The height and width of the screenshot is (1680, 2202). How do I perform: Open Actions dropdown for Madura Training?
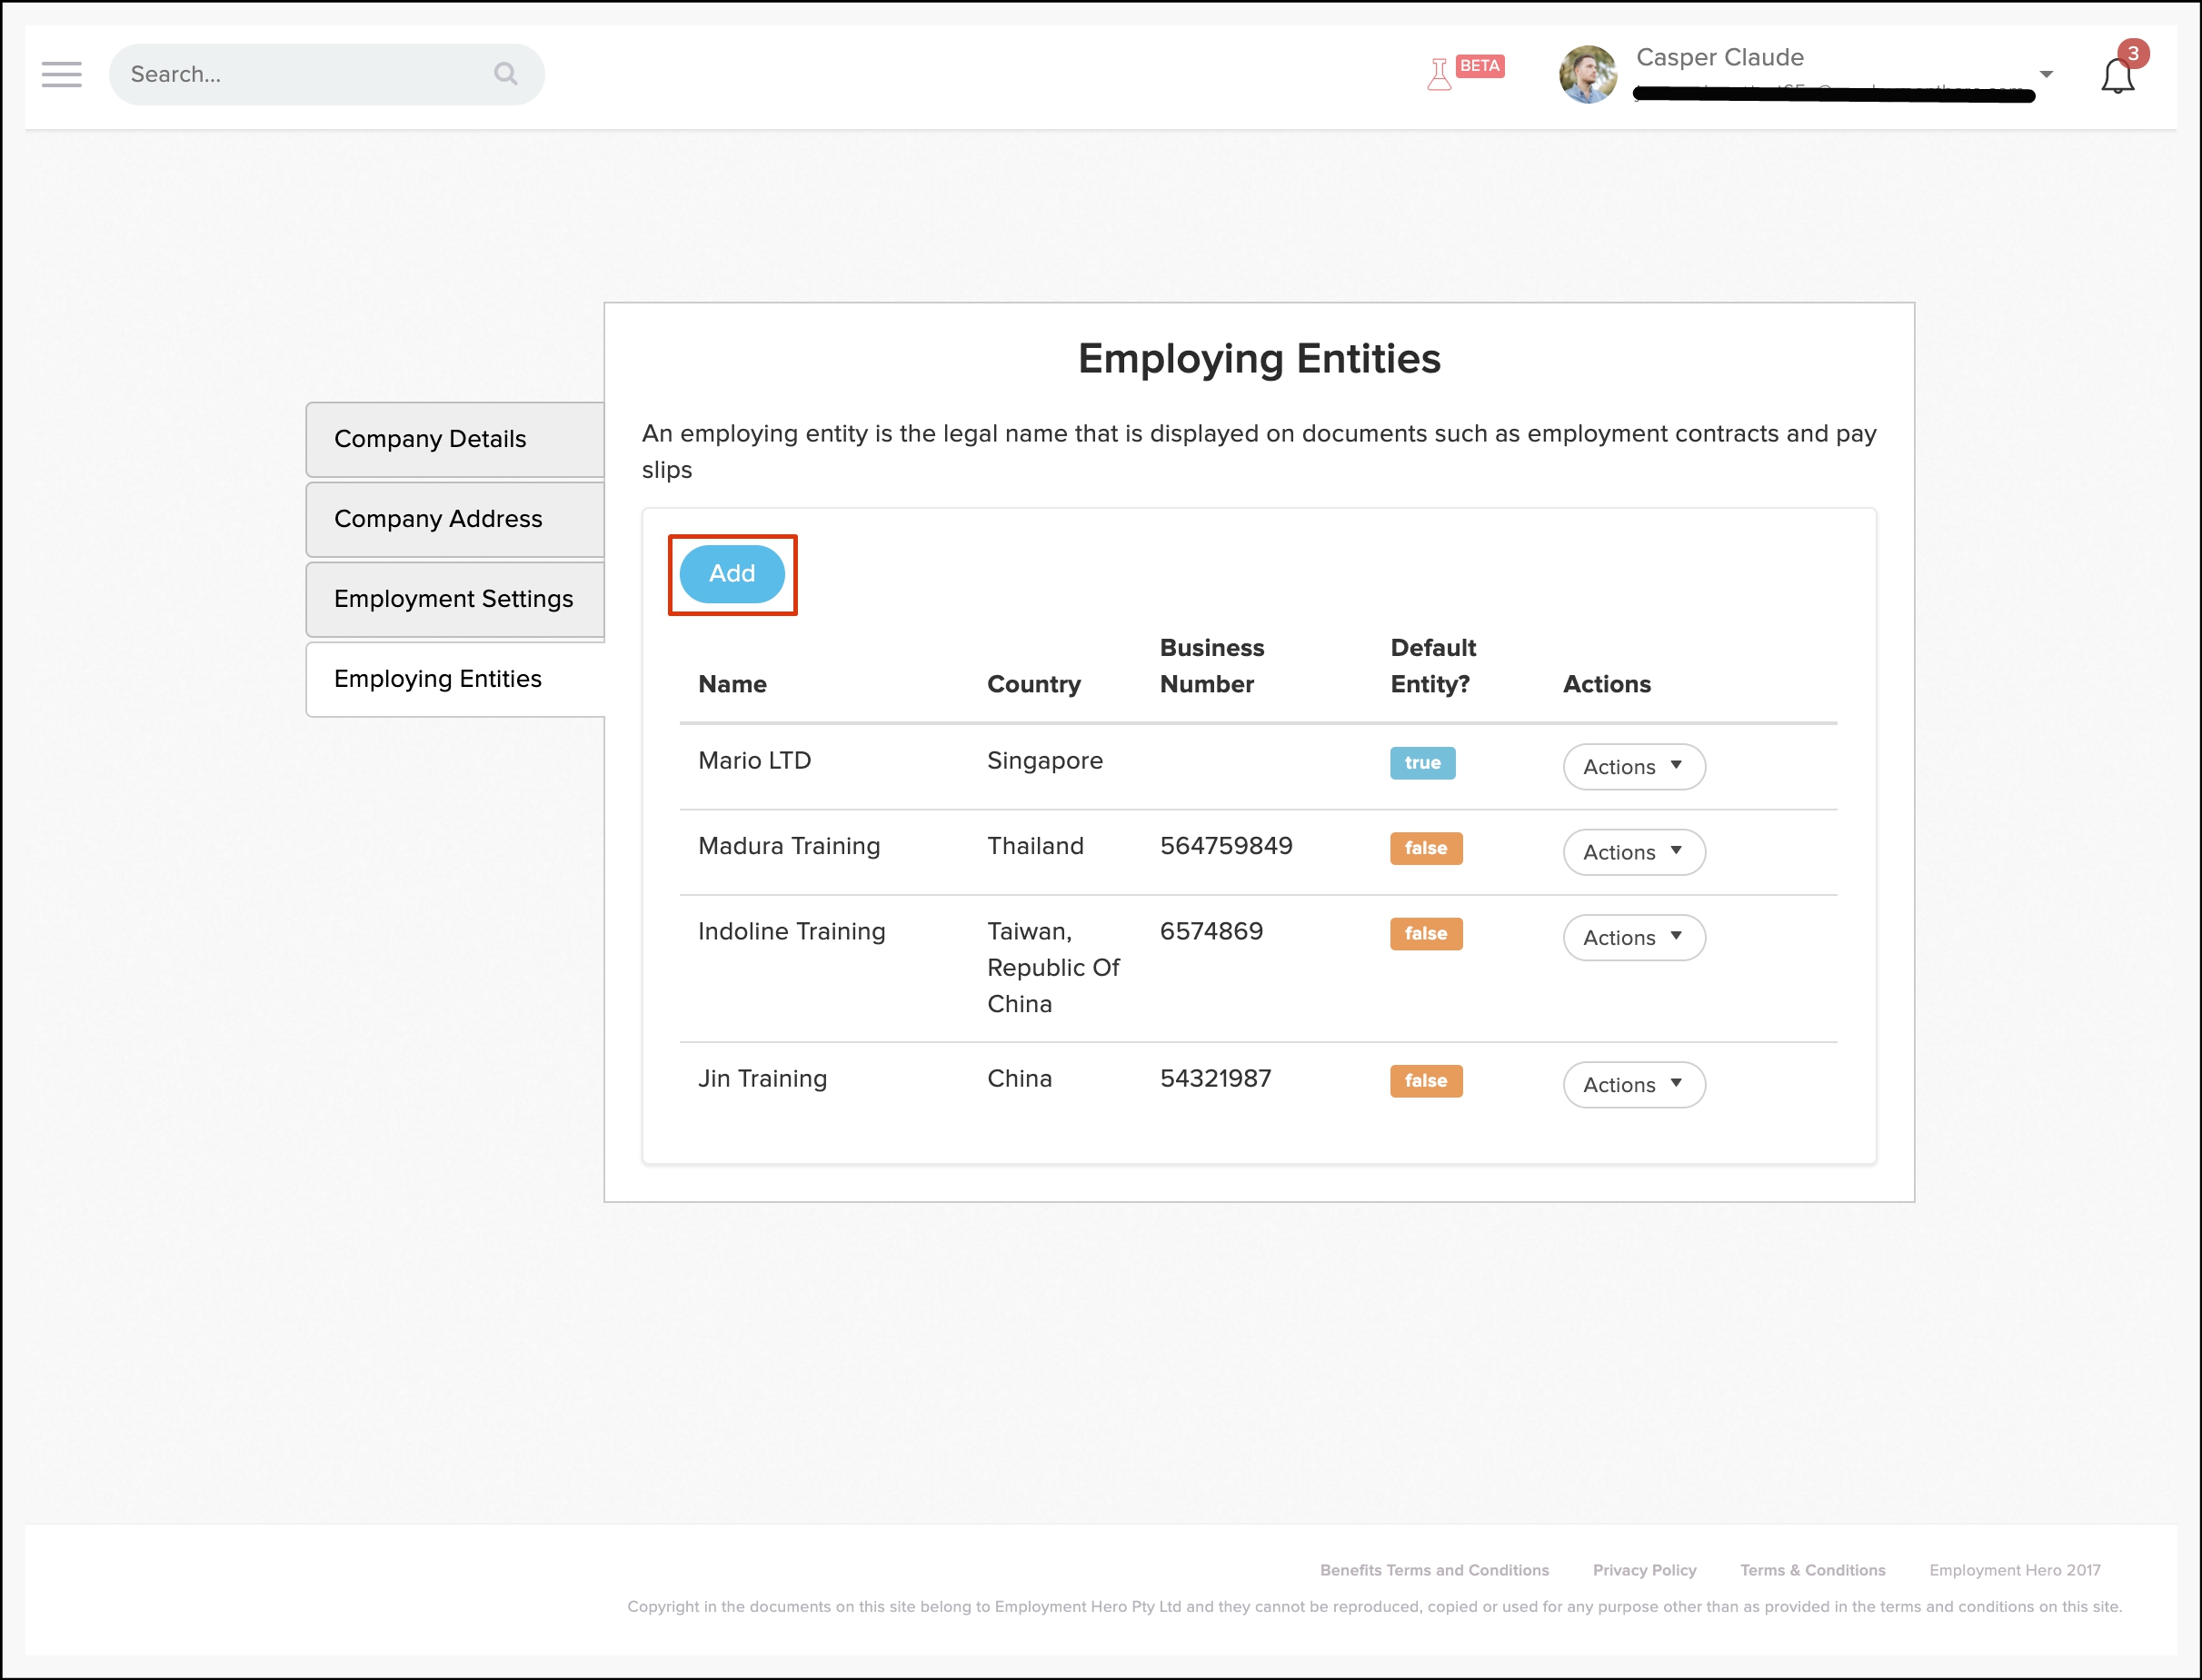(x=1633, y=852)
